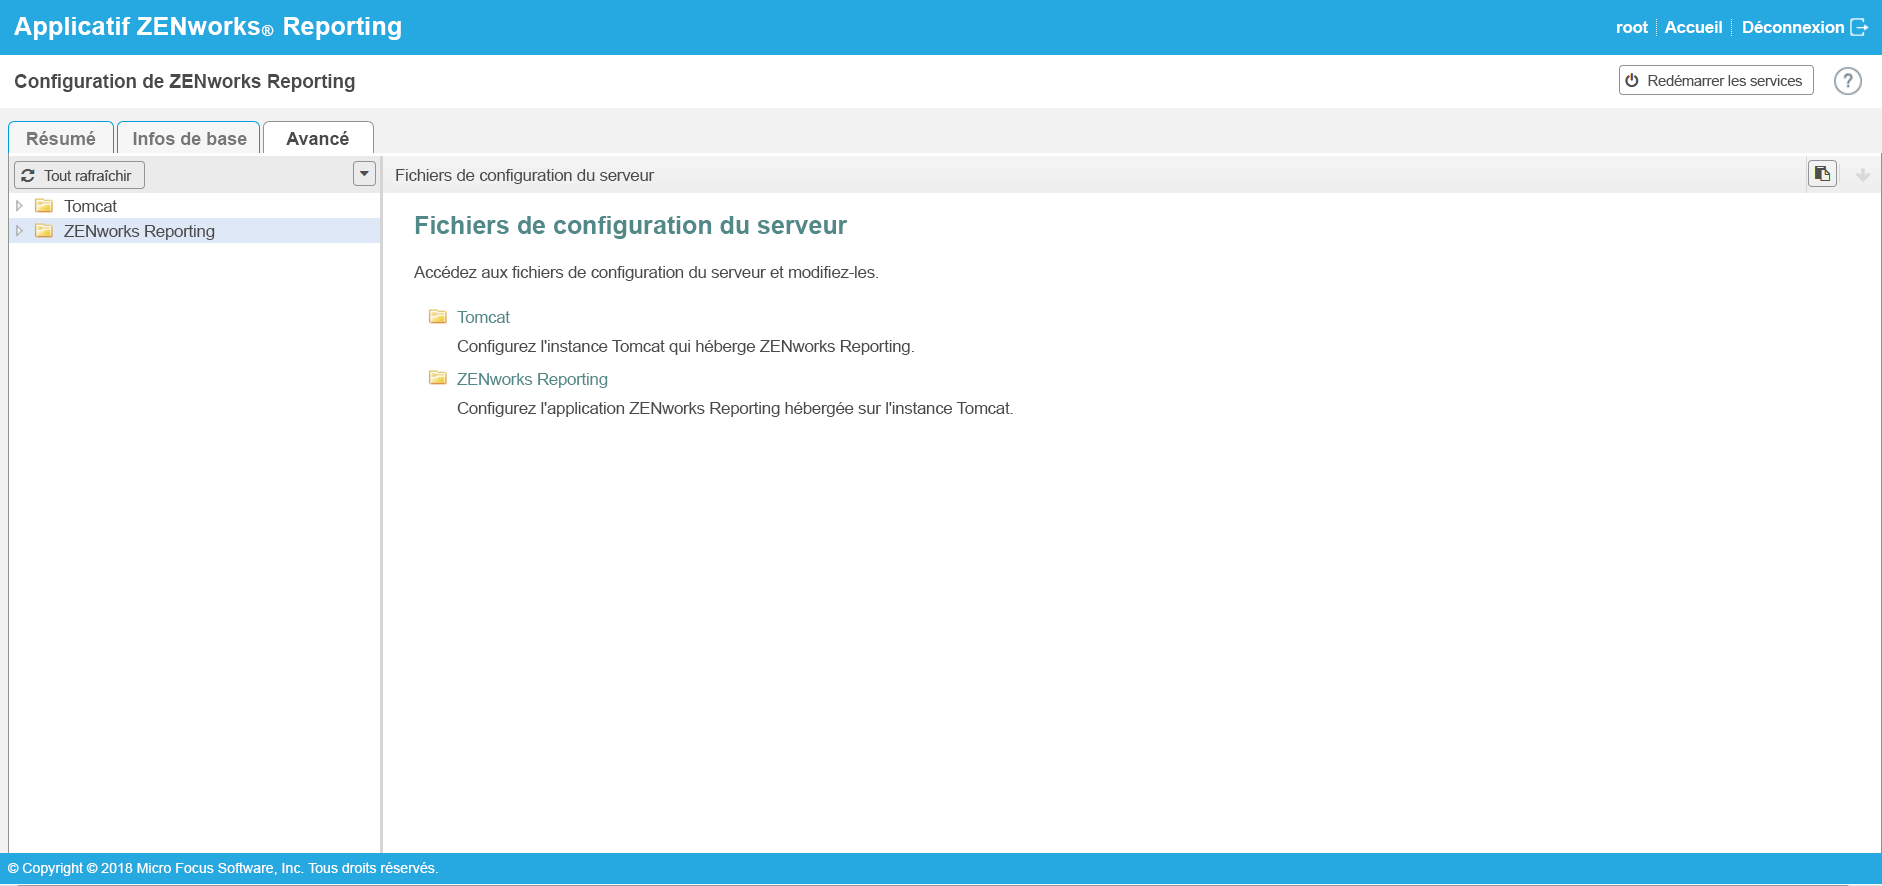Screen dimensions: 1882x886
Task: Open the Tomcat link in the main panel
Action: point(483,317)
